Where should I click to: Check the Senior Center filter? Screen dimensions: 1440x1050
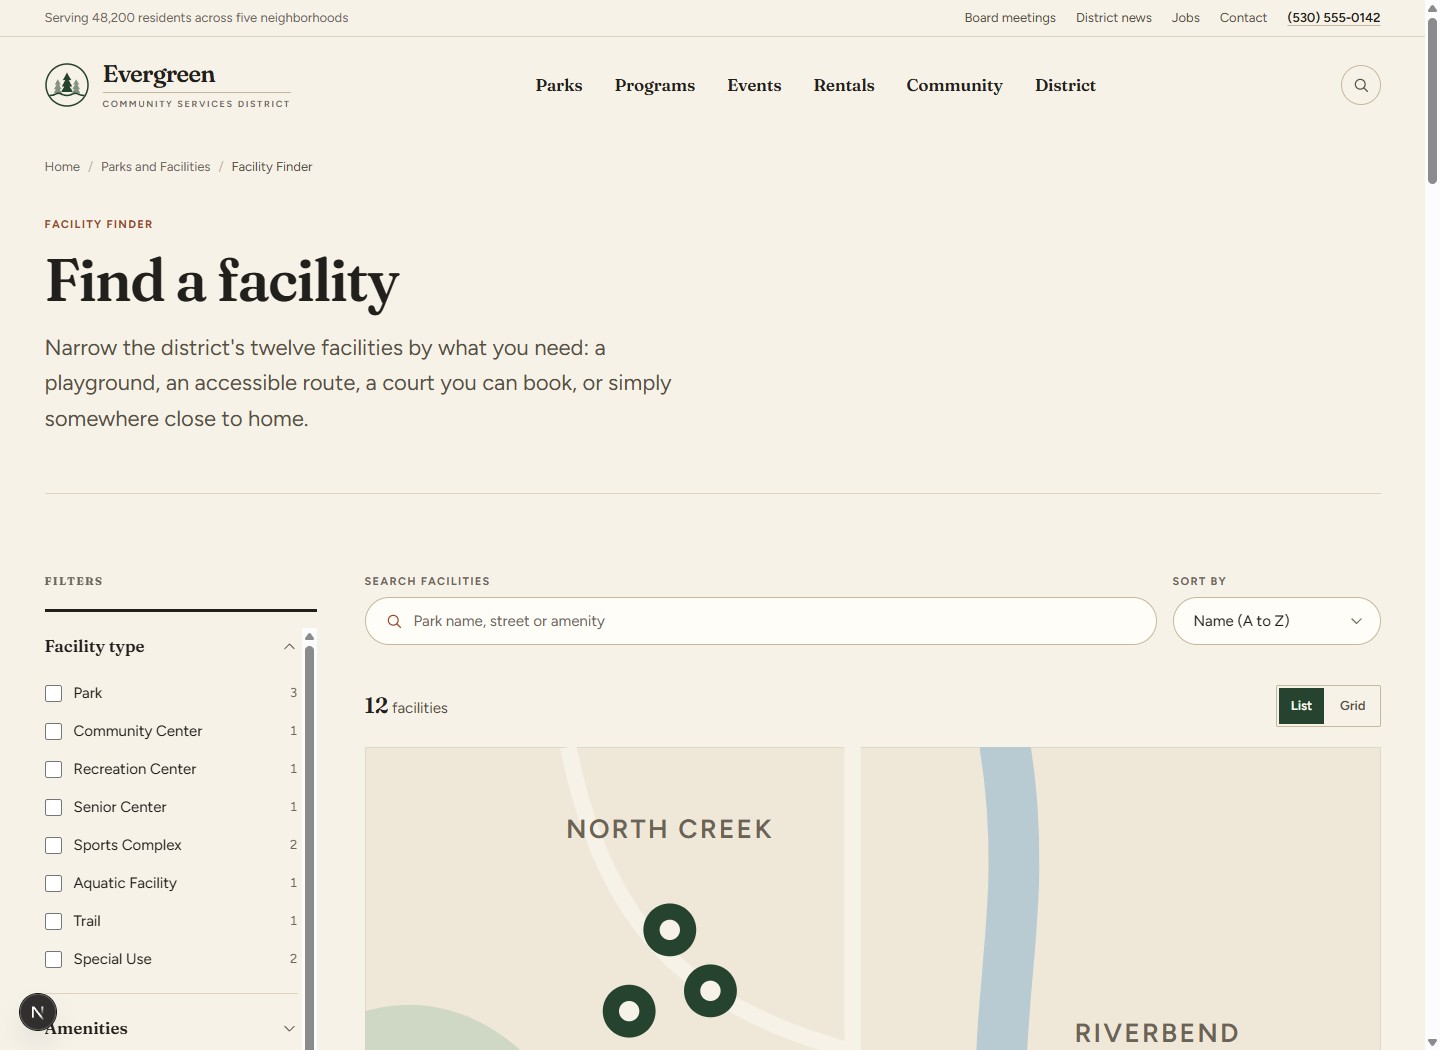54,807
